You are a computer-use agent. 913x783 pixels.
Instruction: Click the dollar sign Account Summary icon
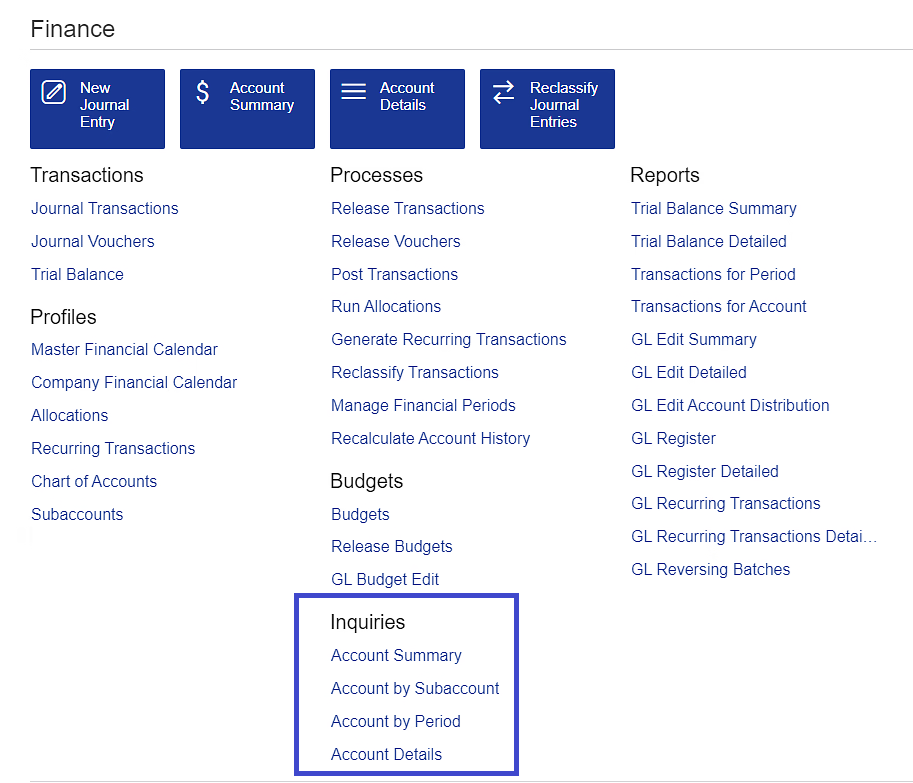coord(203,92)
